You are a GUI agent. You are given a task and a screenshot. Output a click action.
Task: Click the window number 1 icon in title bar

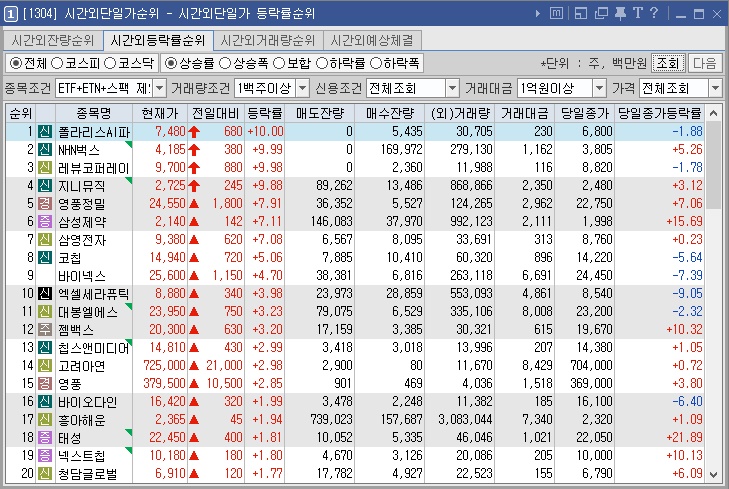point(10,14)
